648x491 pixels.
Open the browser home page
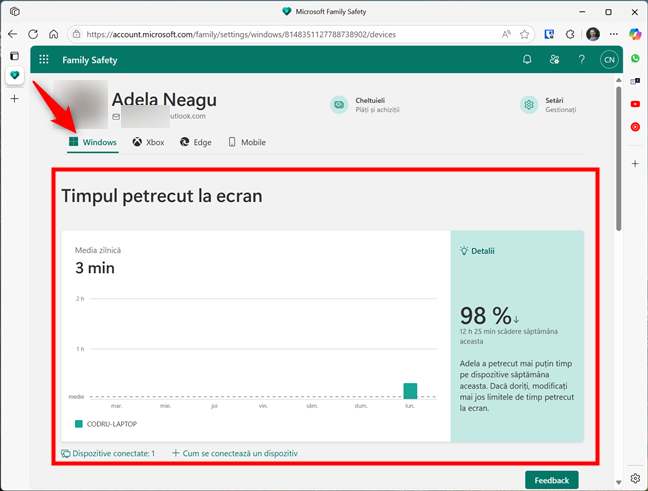click(x=54, y=34)
